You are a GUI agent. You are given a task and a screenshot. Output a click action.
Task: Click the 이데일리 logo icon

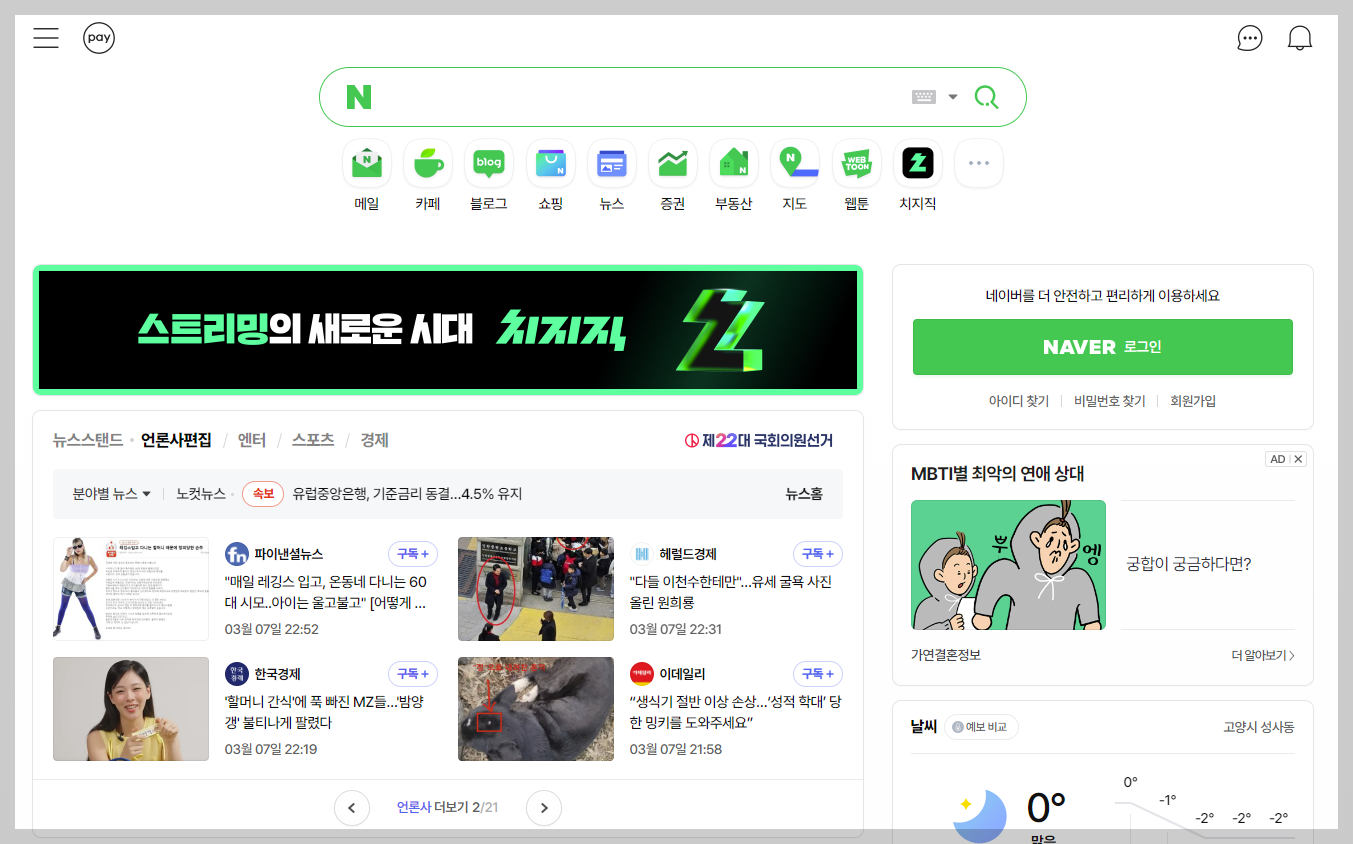[642, 674]
